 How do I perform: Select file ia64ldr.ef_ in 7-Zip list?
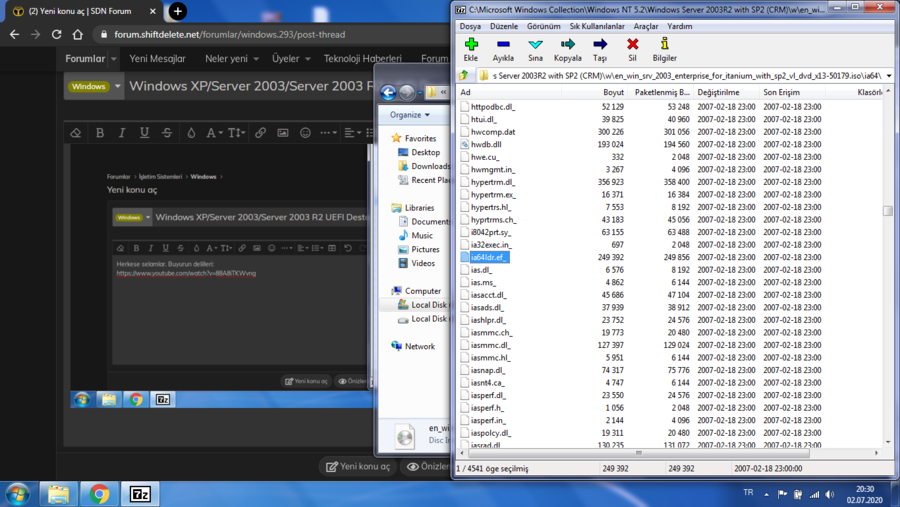[x=489, y=257]
